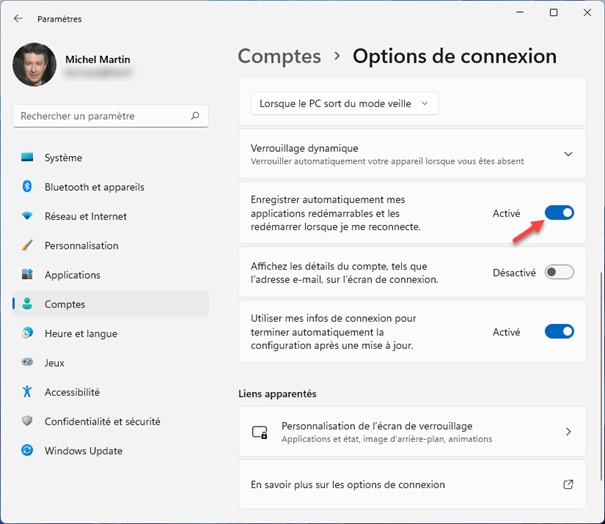605x524 pixels.
Task: Click the back arrow in title bar
Action: (18, 18)
